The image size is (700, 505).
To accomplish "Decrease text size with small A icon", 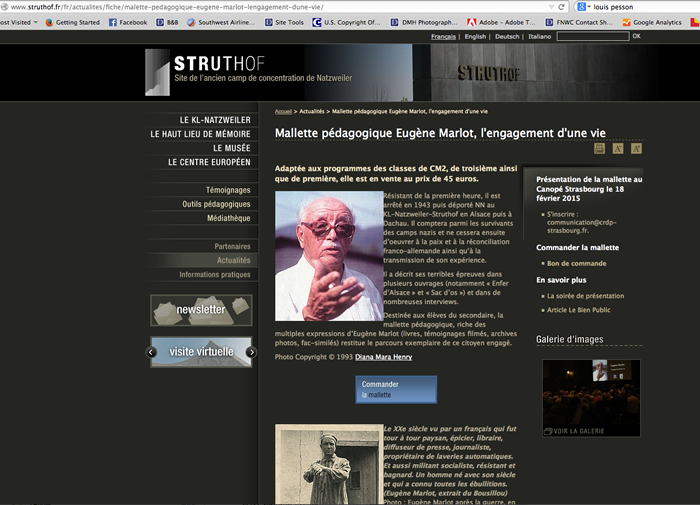I will pos(619,148).
